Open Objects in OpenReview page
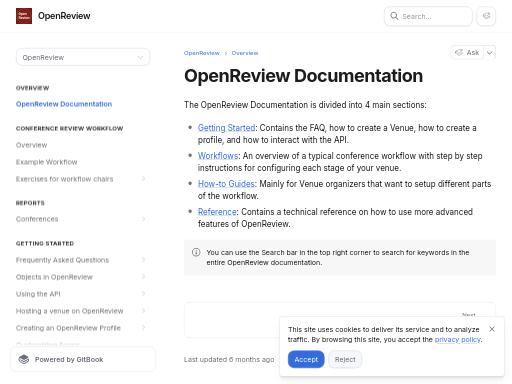The width and height of the screenshot is (512, 384). coord(54,277)
